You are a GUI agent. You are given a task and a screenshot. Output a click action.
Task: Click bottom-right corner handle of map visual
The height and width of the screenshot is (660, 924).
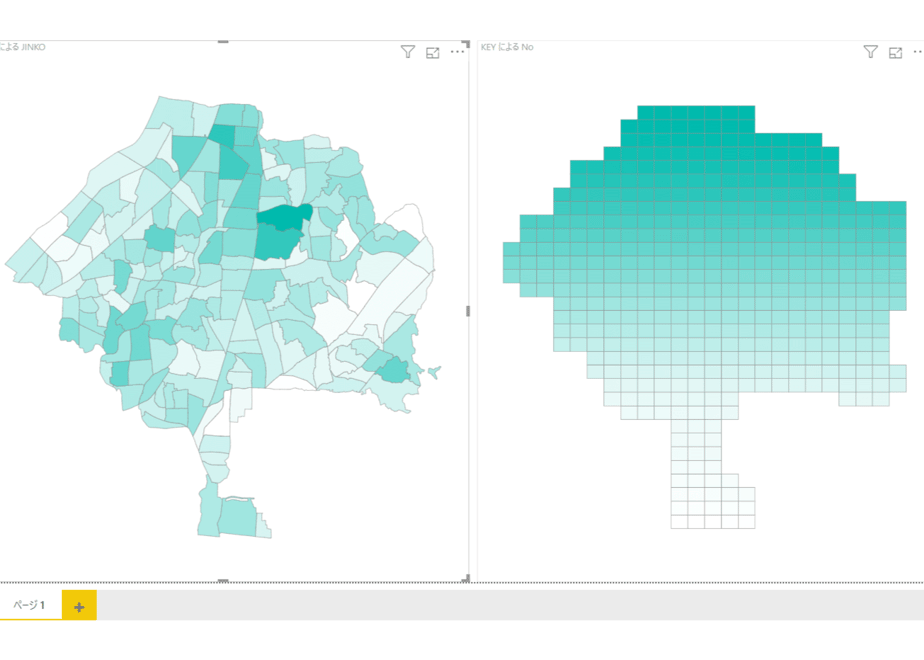(x=466, y=579)
